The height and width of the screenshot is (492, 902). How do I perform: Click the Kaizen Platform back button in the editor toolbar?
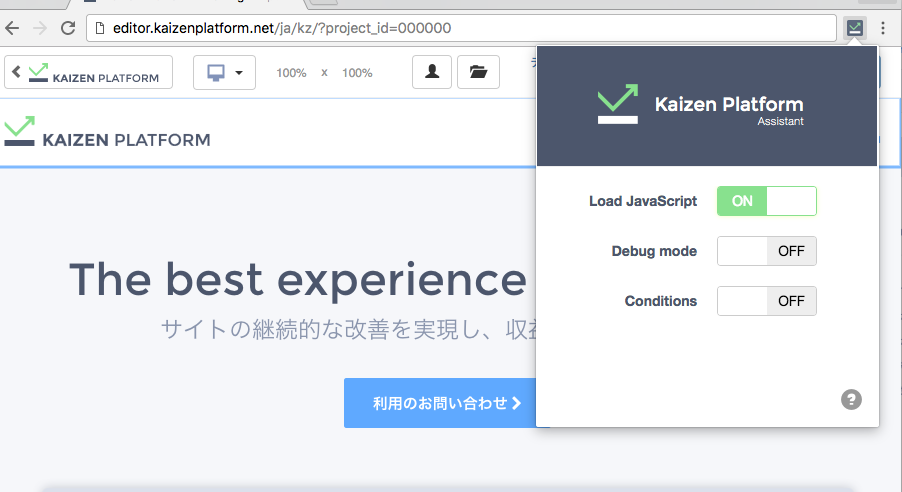point(88,72)
